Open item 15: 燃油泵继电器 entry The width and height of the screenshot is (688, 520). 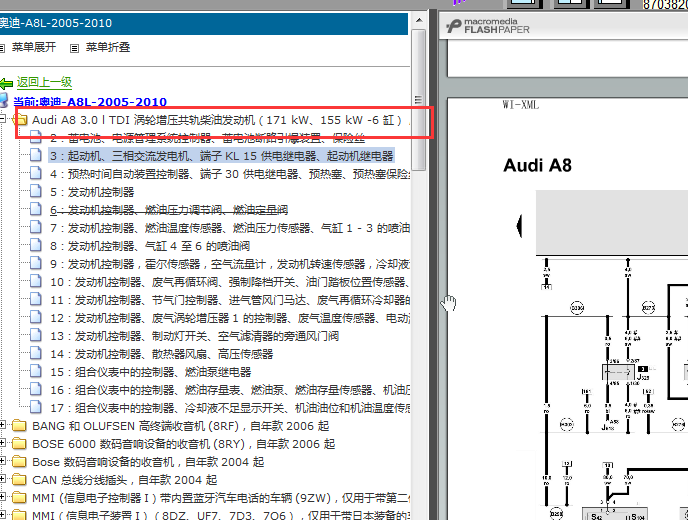150,372
